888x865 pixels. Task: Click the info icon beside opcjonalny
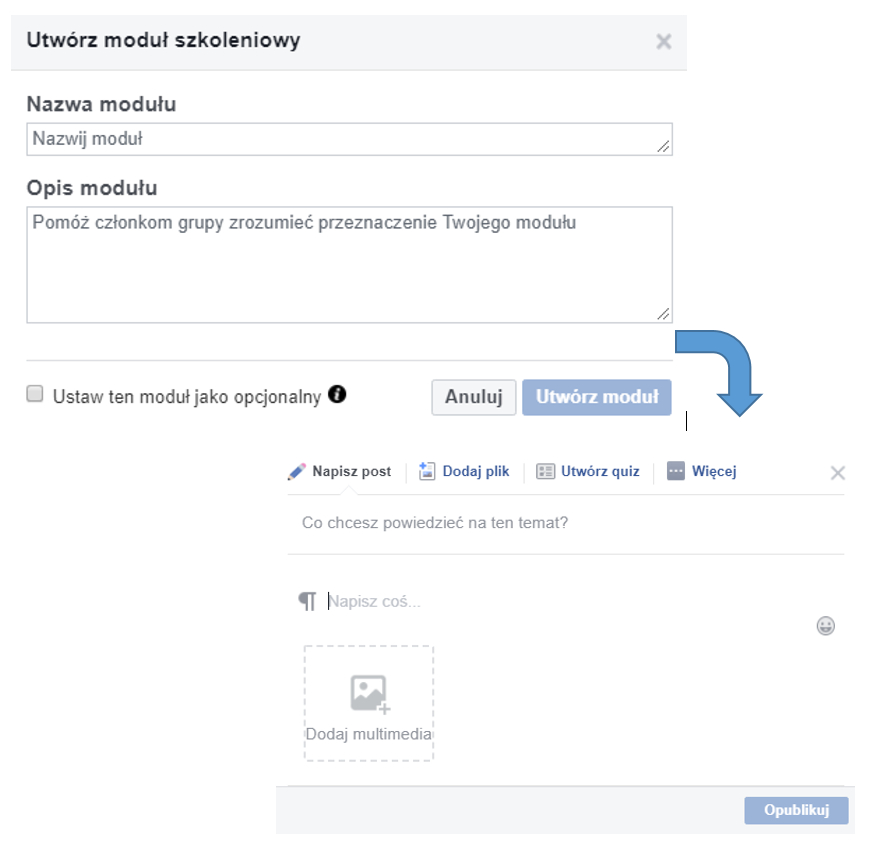[337, 394]
